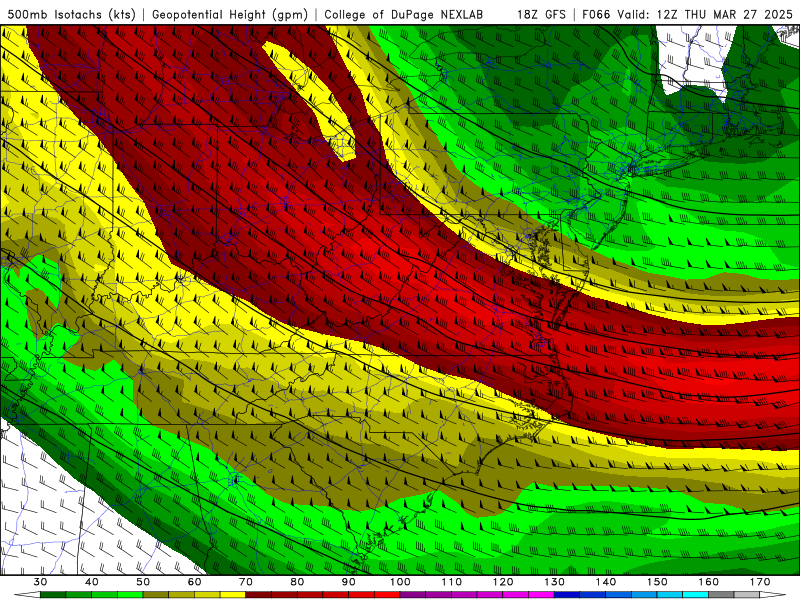
Task: Click the color scale label 90
Action: (349, 582)
